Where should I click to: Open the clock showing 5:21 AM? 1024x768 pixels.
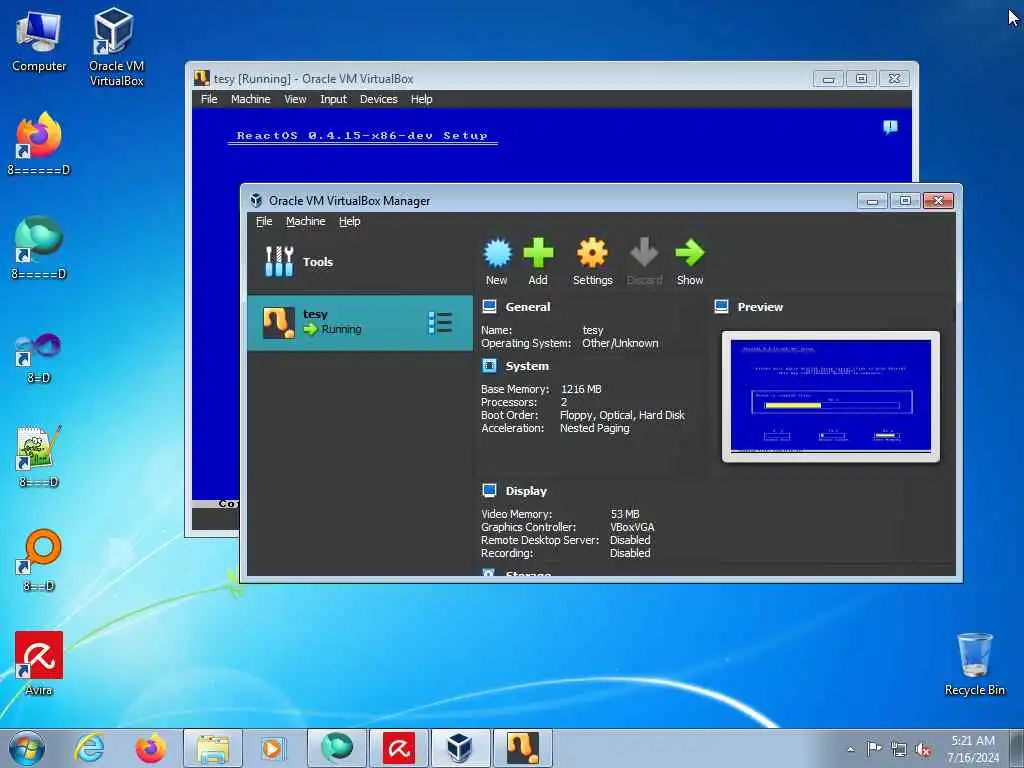tap(972, 749)
